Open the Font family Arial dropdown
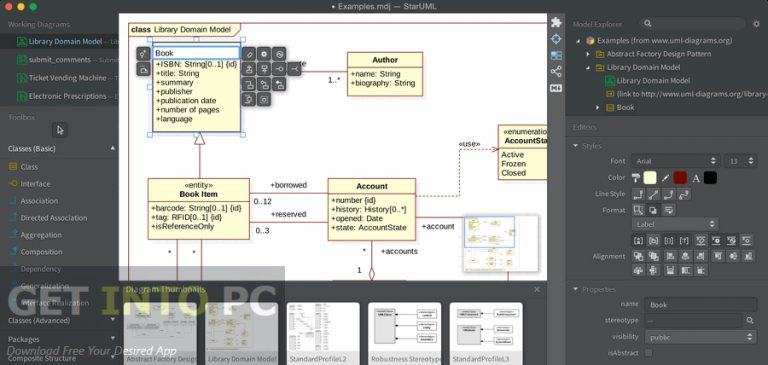This screenshot has height=365, width=768. pyautogui.click(x=676, y=161)
